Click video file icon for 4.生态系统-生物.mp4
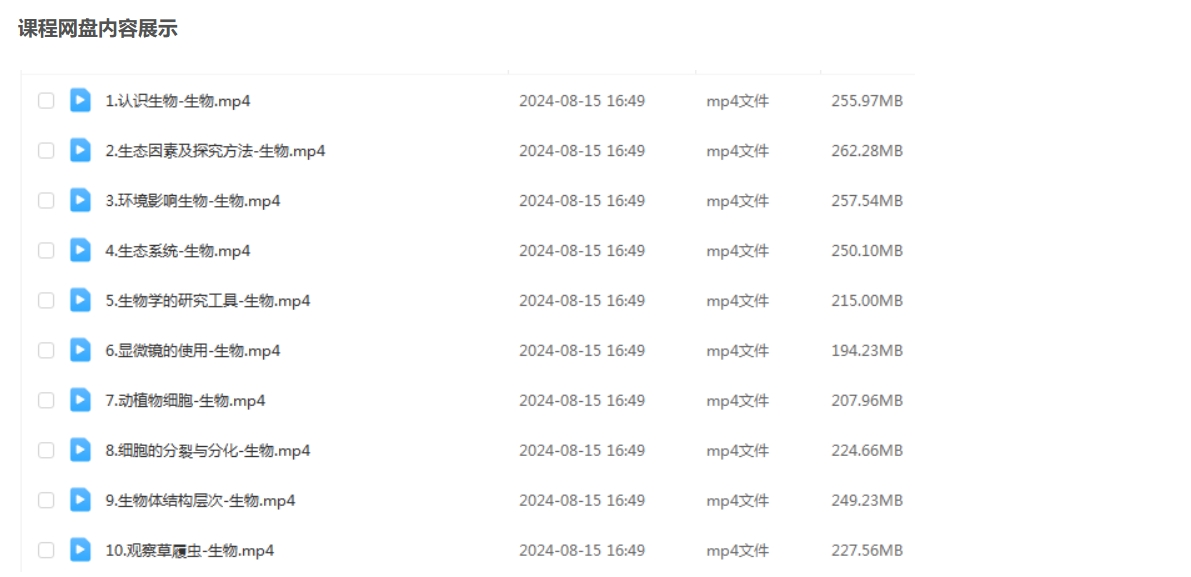 [x=80, y=250]
